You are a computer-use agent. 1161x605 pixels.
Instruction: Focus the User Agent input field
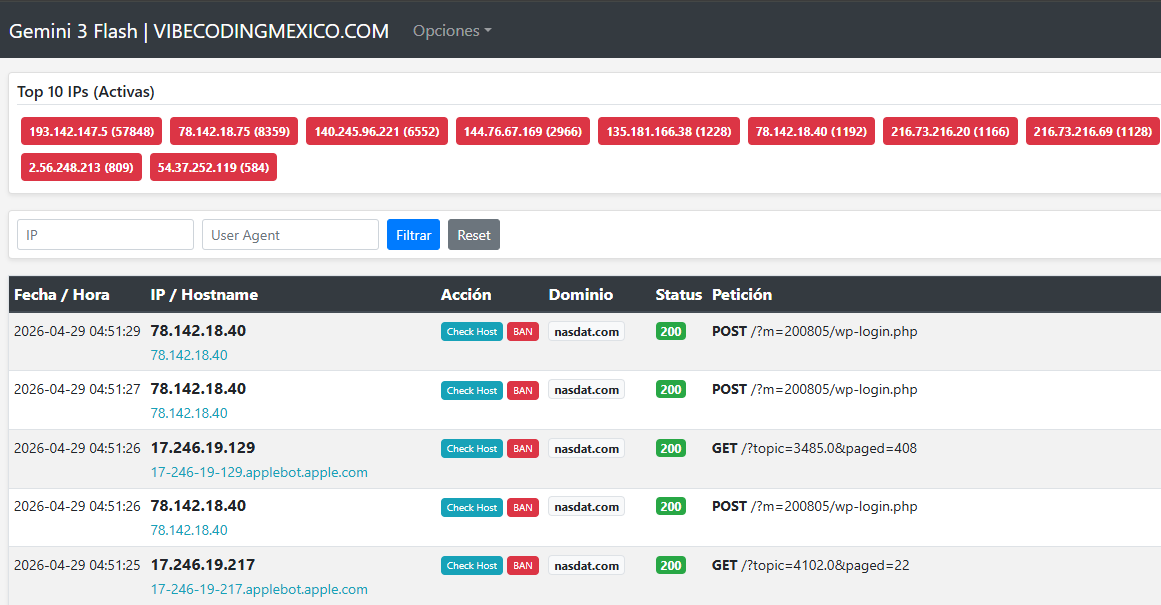tap(290, 235)
